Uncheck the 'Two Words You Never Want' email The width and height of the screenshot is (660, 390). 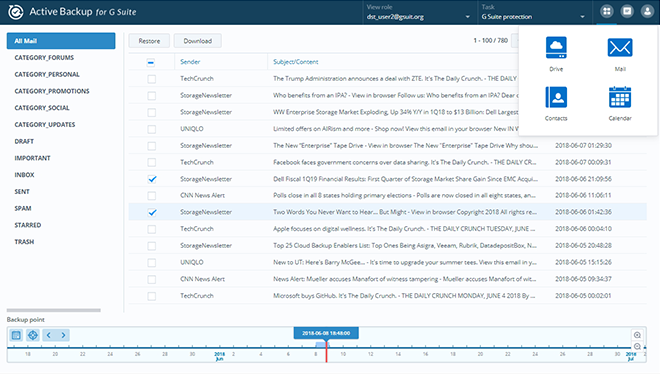pyautogui.click(x=152, y=212)
